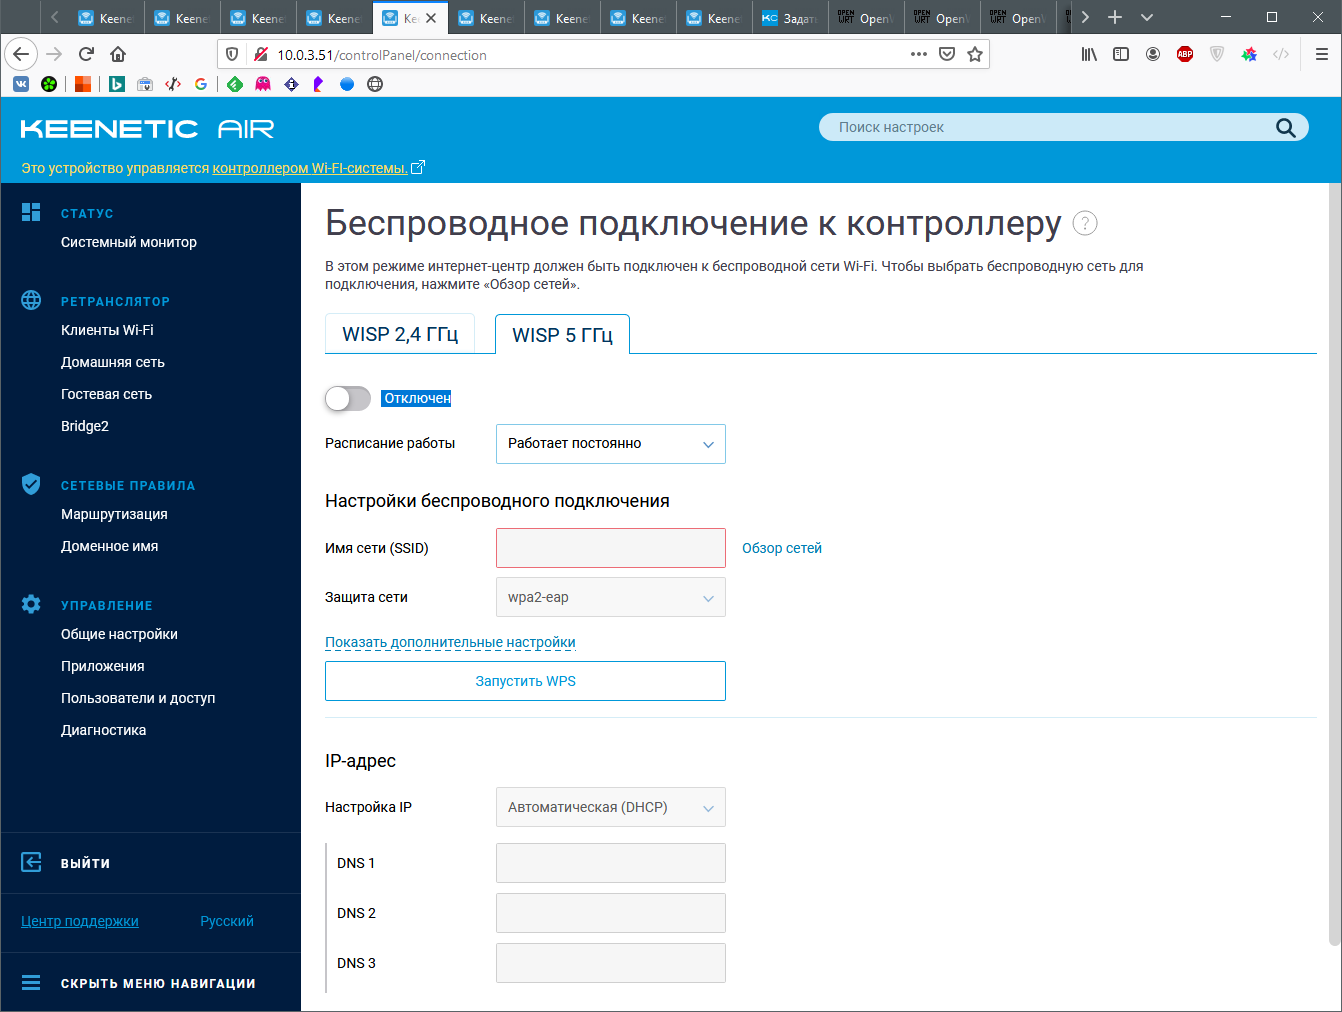Open Общие настройки page
This screenshot has height=1012, width=1342.
pos(119,634)
